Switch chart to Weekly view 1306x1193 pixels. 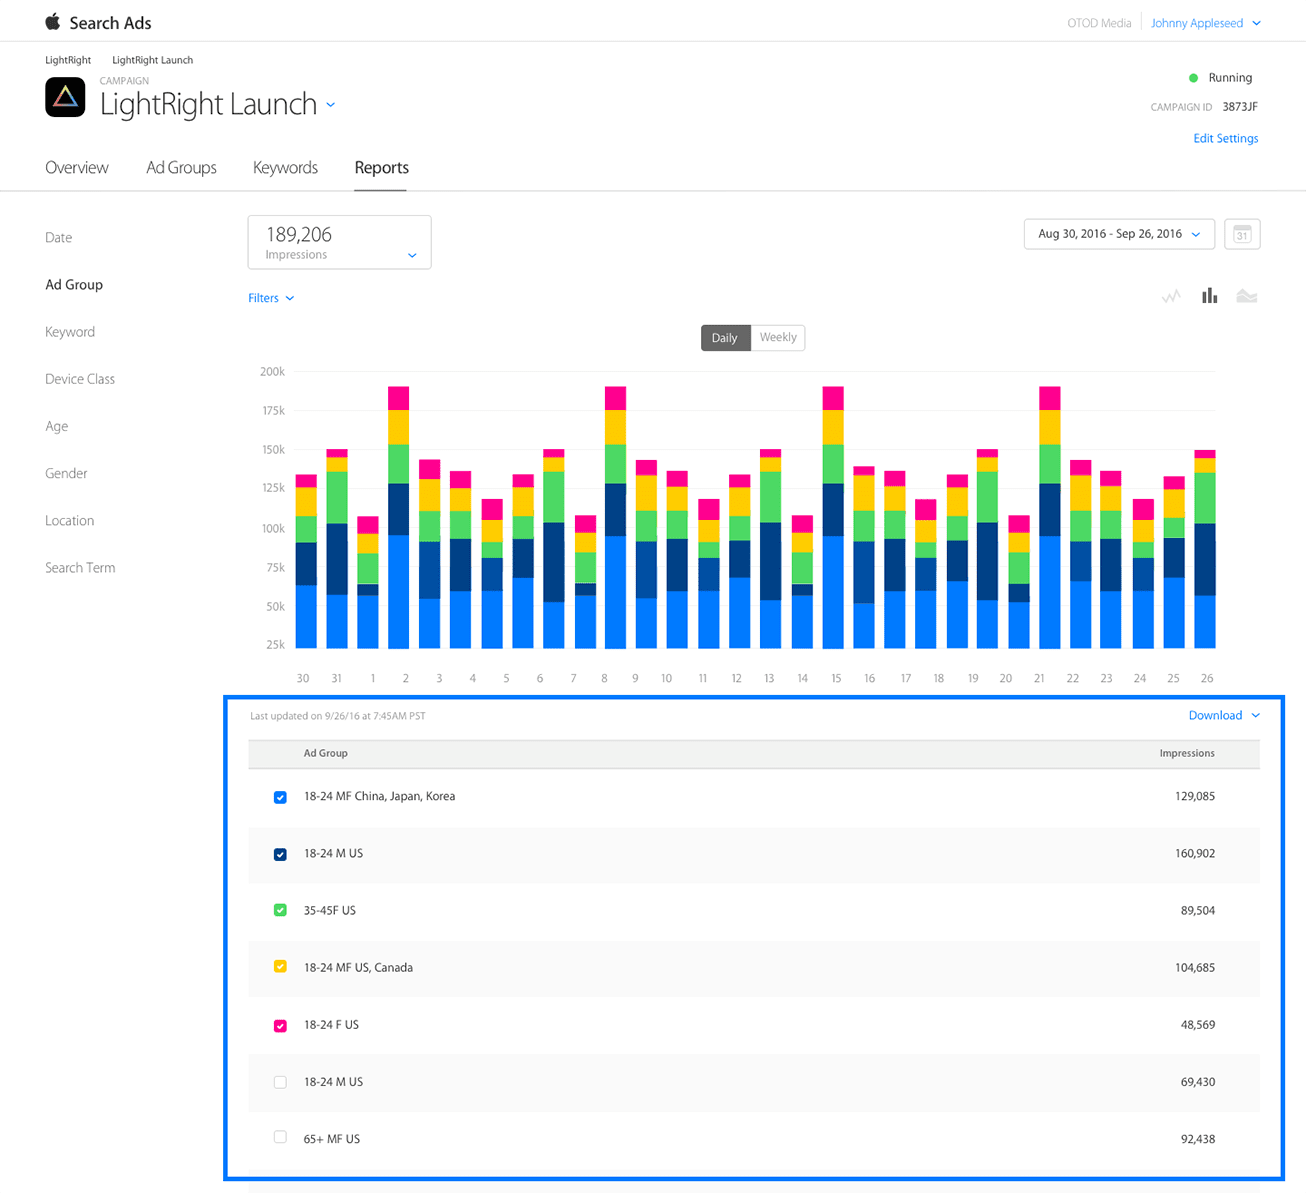click(x=777, y=338)
